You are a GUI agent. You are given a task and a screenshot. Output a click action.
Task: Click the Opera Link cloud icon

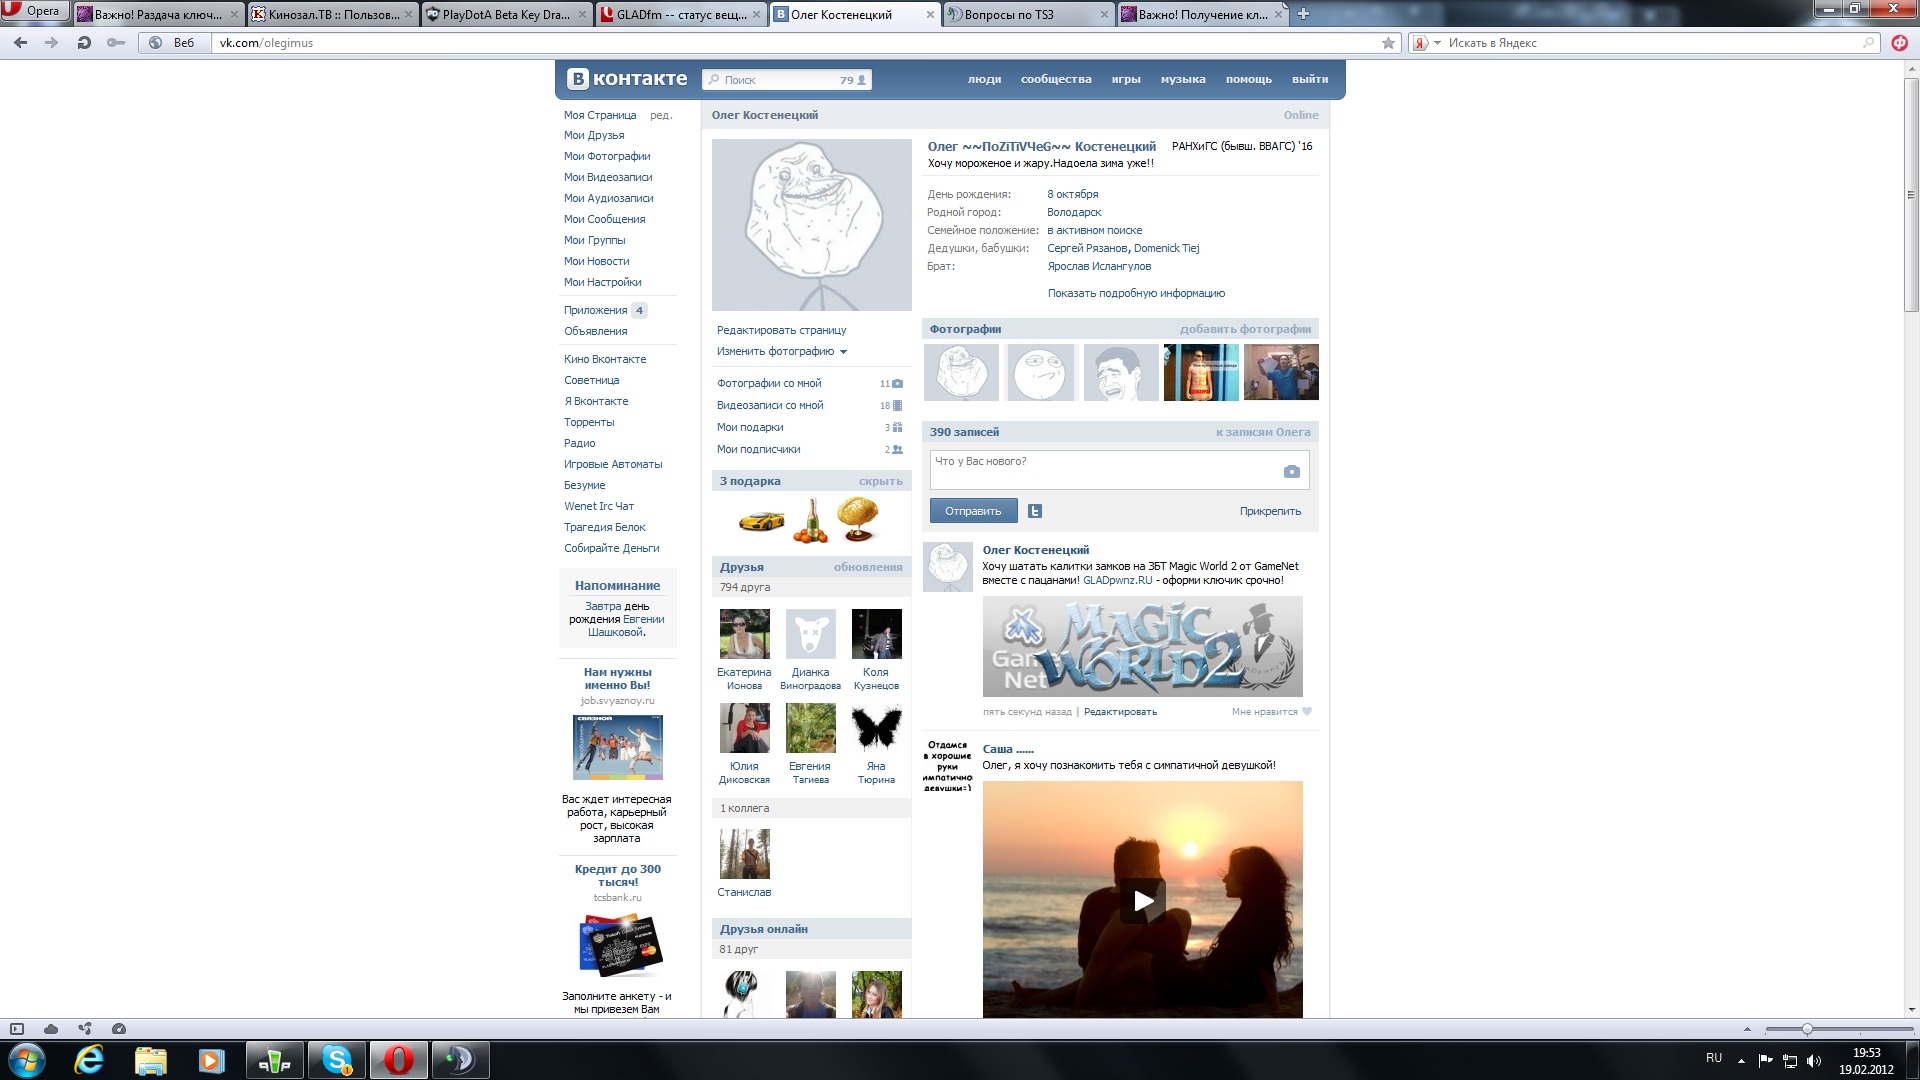(x=51, y=1028)
